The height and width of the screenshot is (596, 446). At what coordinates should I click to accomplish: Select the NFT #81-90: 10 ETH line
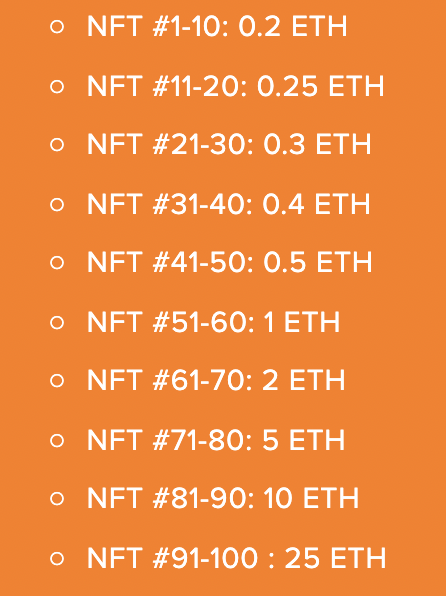coord(223,498)
